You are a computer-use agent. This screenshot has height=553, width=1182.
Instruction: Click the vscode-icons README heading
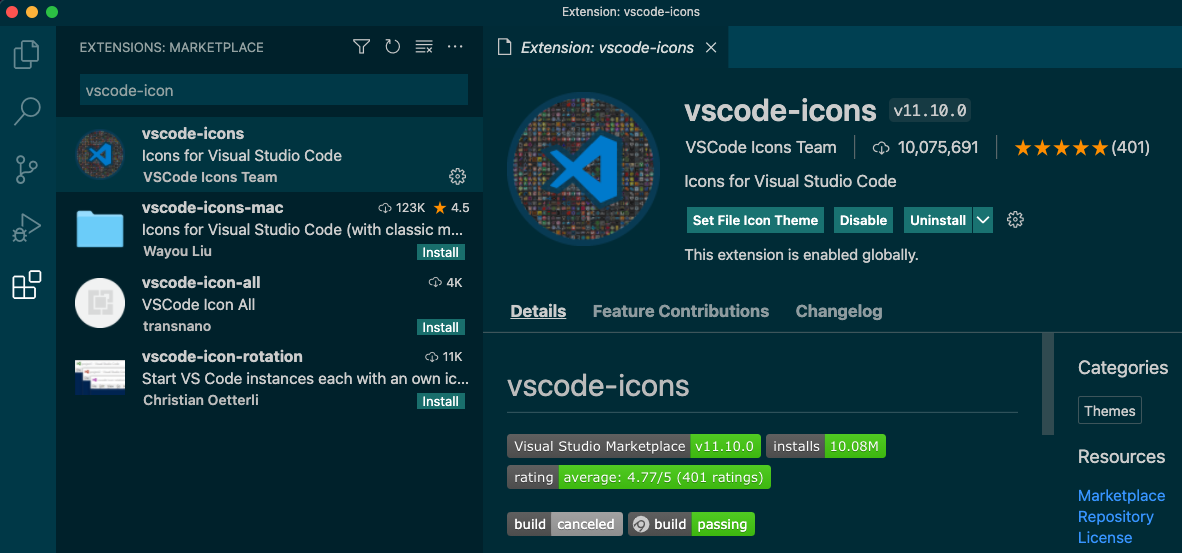(x=599, y=386)
